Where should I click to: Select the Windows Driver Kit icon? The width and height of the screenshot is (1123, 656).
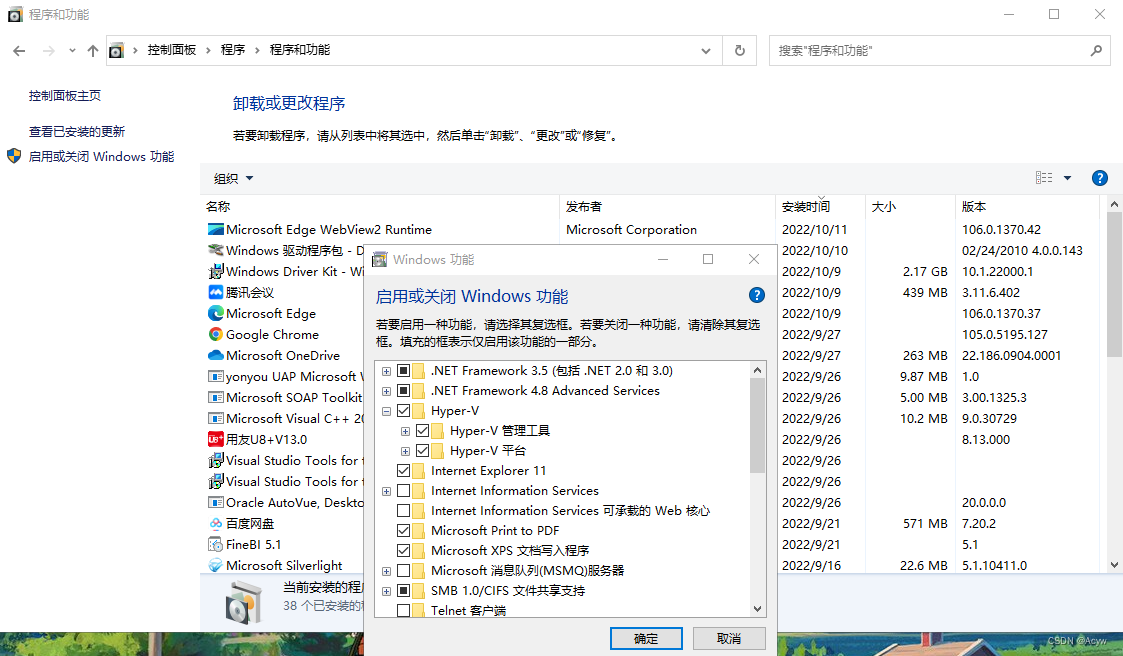216,271
